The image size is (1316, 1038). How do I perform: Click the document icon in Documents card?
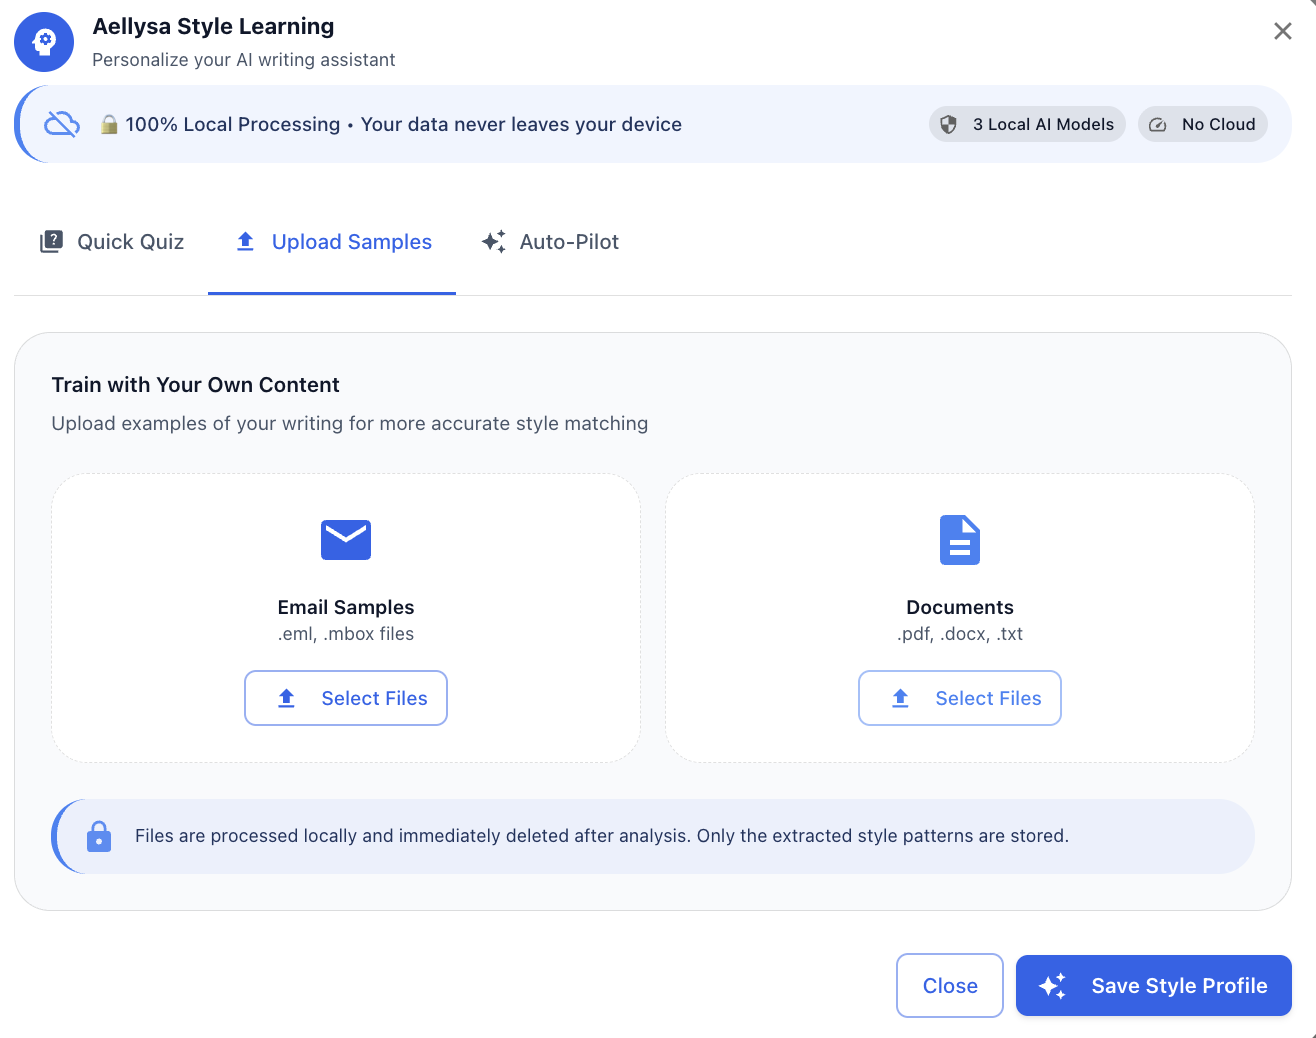click(x=960, y=540)
